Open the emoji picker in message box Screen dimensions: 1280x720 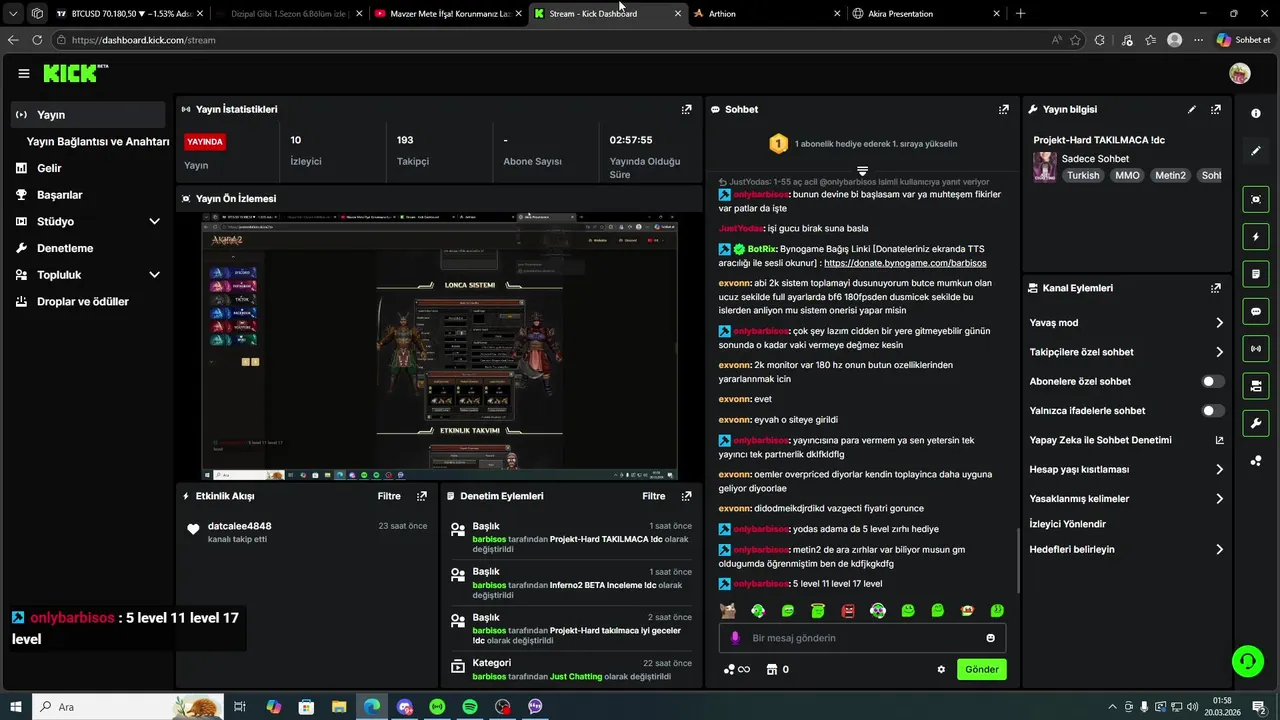click(x=991, y=638)
